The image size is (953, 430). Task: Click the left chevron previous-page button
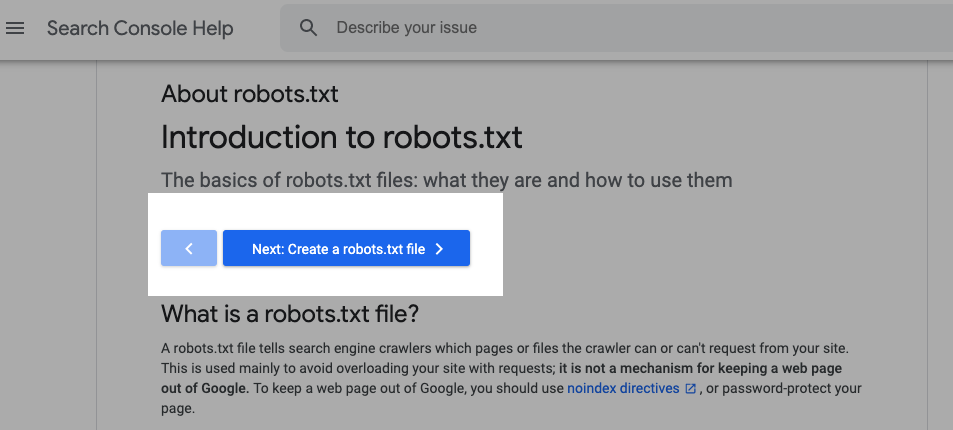coord(188,249)
